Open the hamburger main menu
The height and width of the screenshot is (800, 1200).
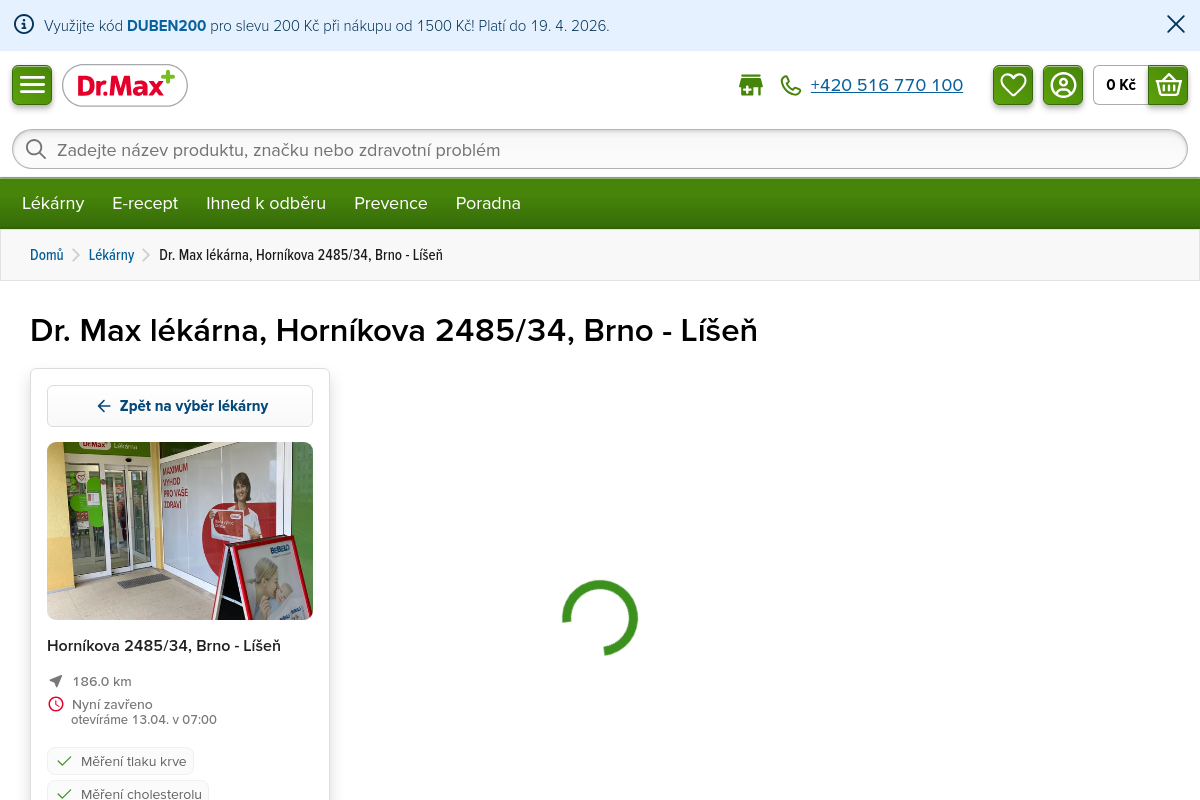click(32, 85)
